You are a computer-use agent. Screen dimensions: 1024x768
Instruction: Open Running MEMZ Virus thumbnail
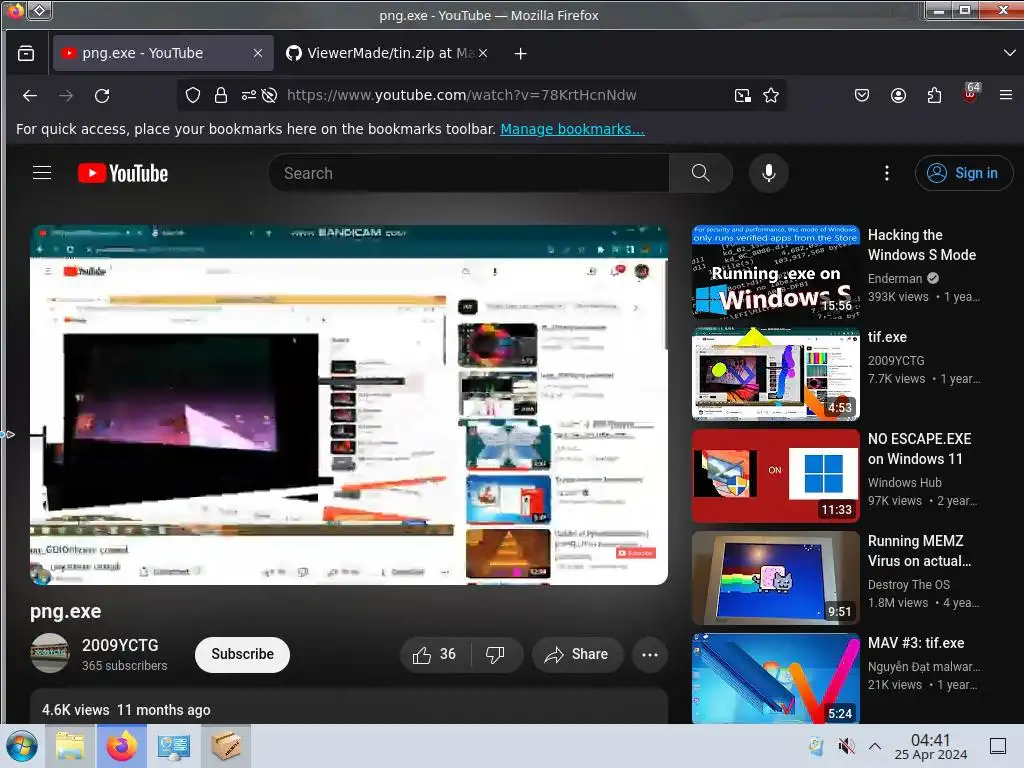pyautogui.click(x=775, y=578)
